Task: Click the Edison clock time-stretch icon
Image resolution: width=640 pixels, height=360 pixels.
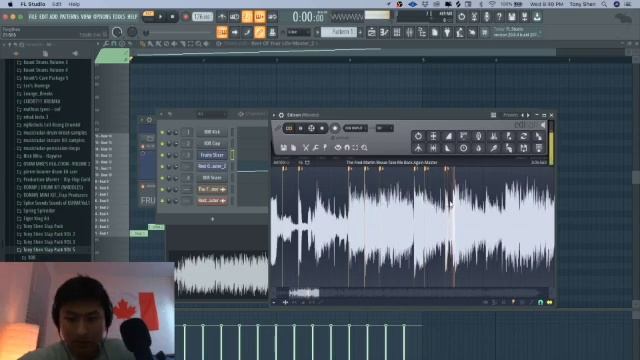Action: [x=463, y=148]
